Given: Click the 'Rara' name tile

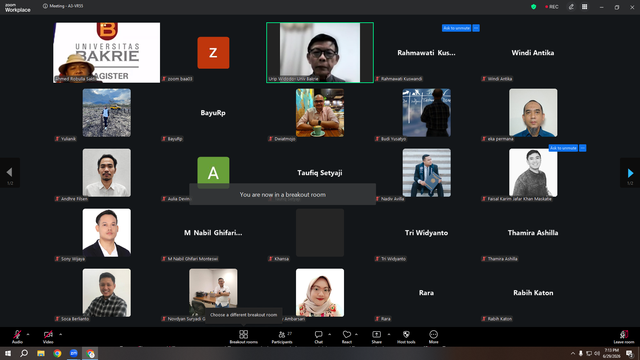Looking at the screenshot, I should coord(427,293).
